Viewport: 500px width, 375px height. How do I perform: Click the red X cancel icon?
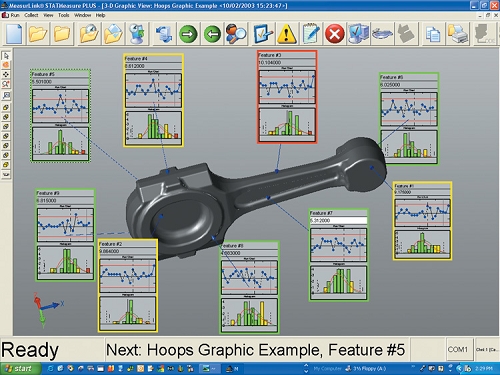(x=334, y=34)
